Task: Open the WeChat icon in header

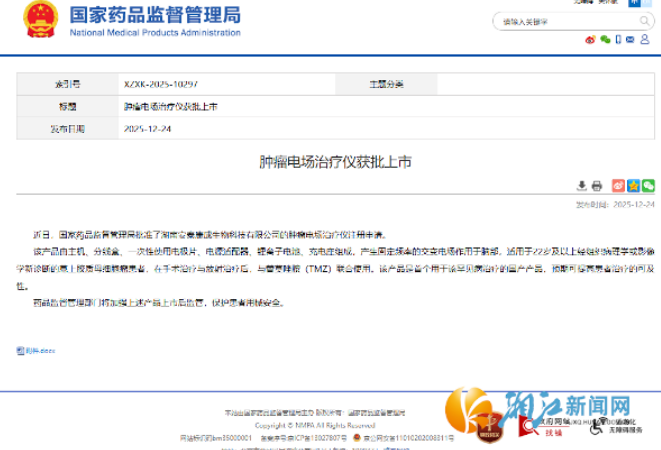Action: pos(605,39)
